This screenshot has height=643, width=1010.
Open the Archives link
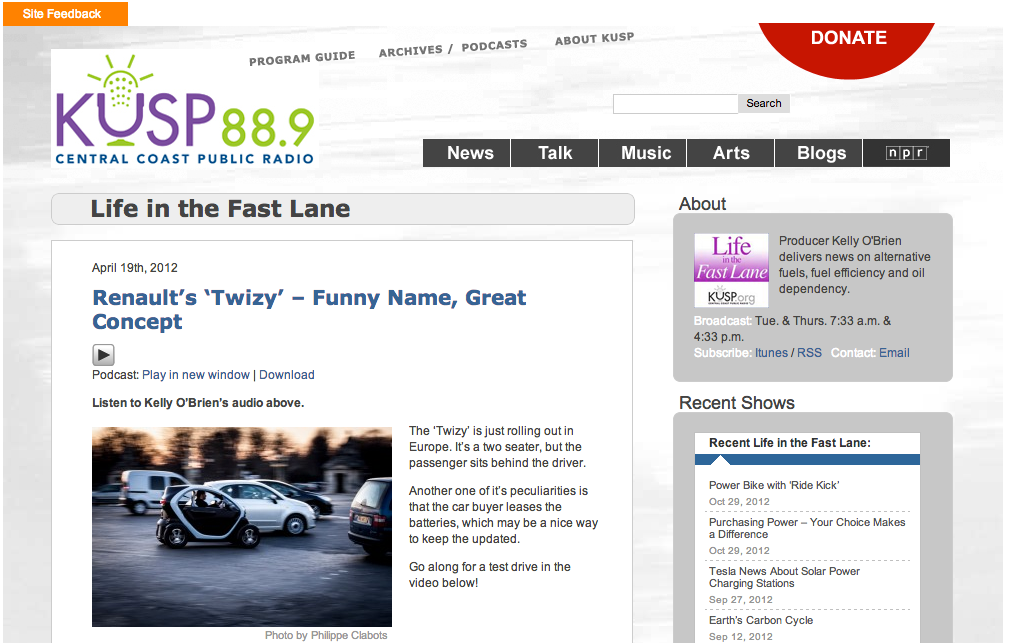tap(410, 50)
